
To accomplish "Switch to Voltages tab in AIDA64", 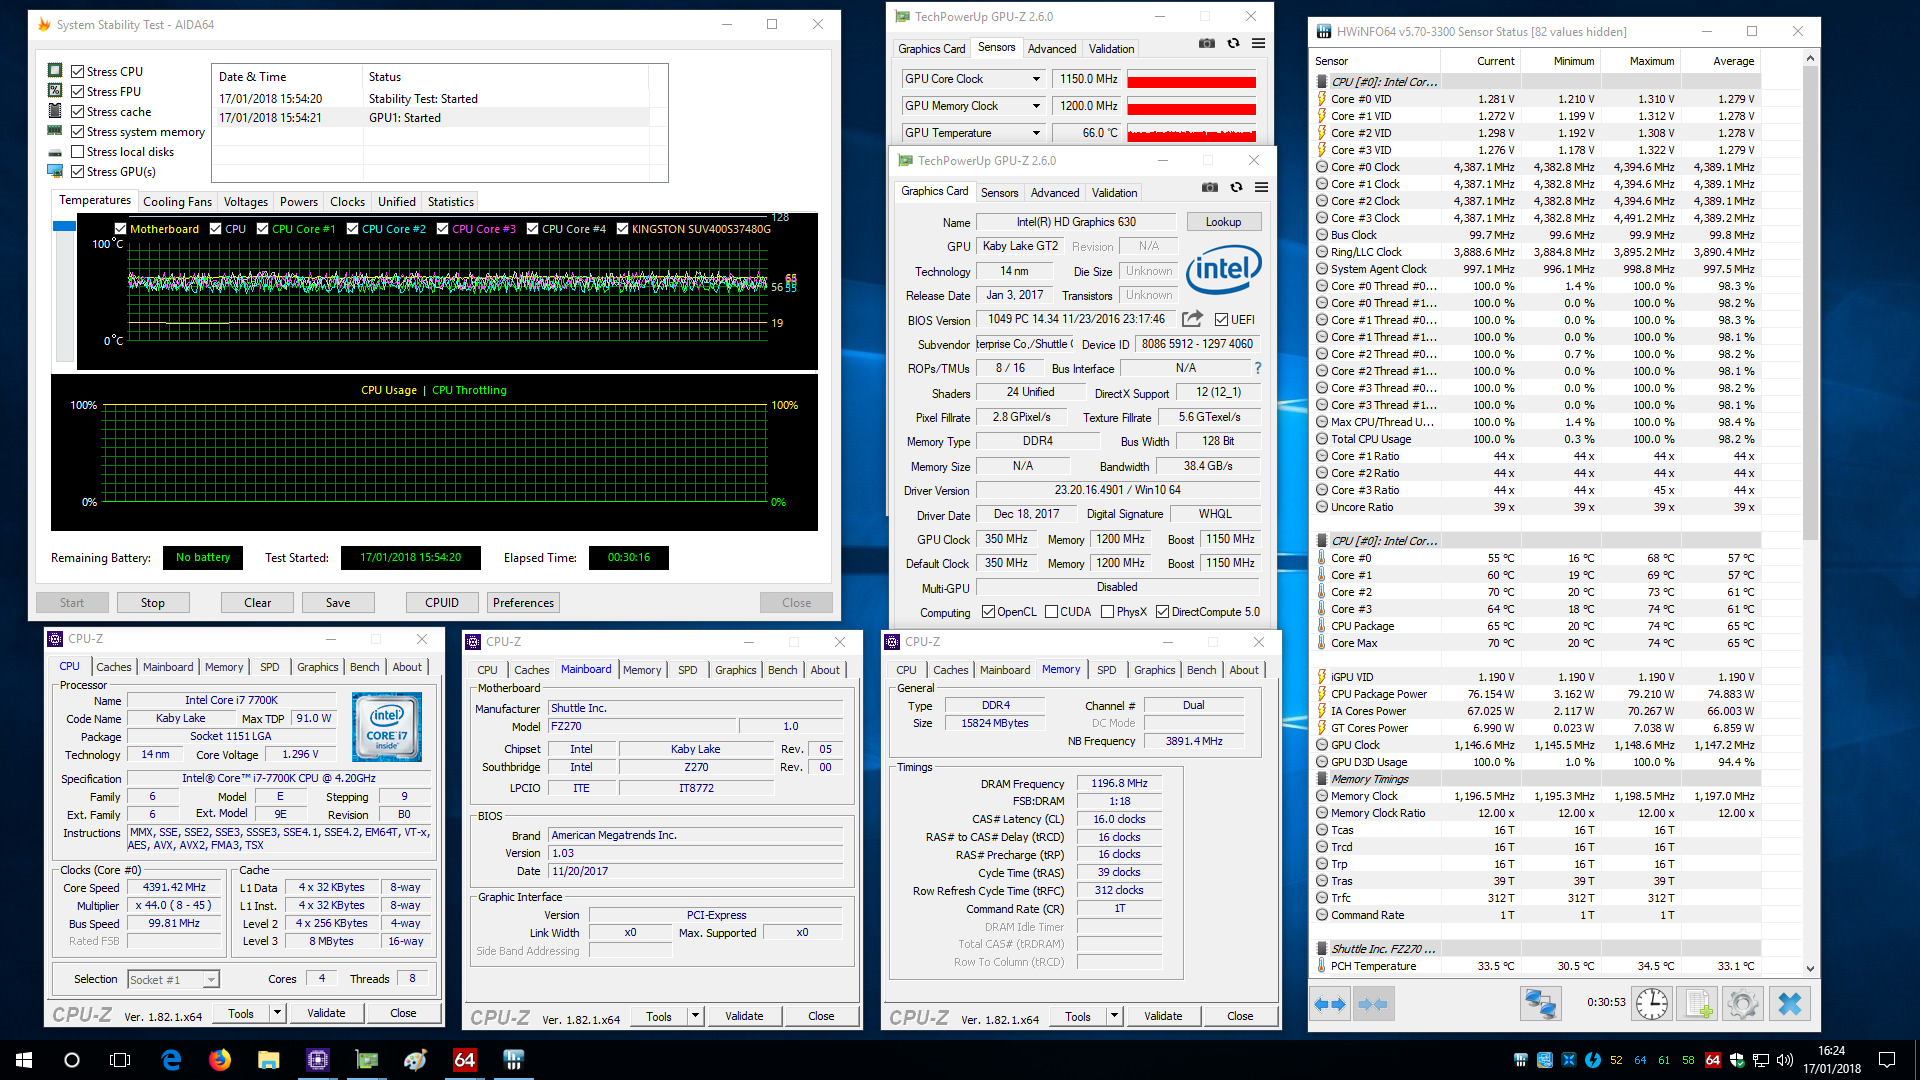I will [x=245, y=201].
